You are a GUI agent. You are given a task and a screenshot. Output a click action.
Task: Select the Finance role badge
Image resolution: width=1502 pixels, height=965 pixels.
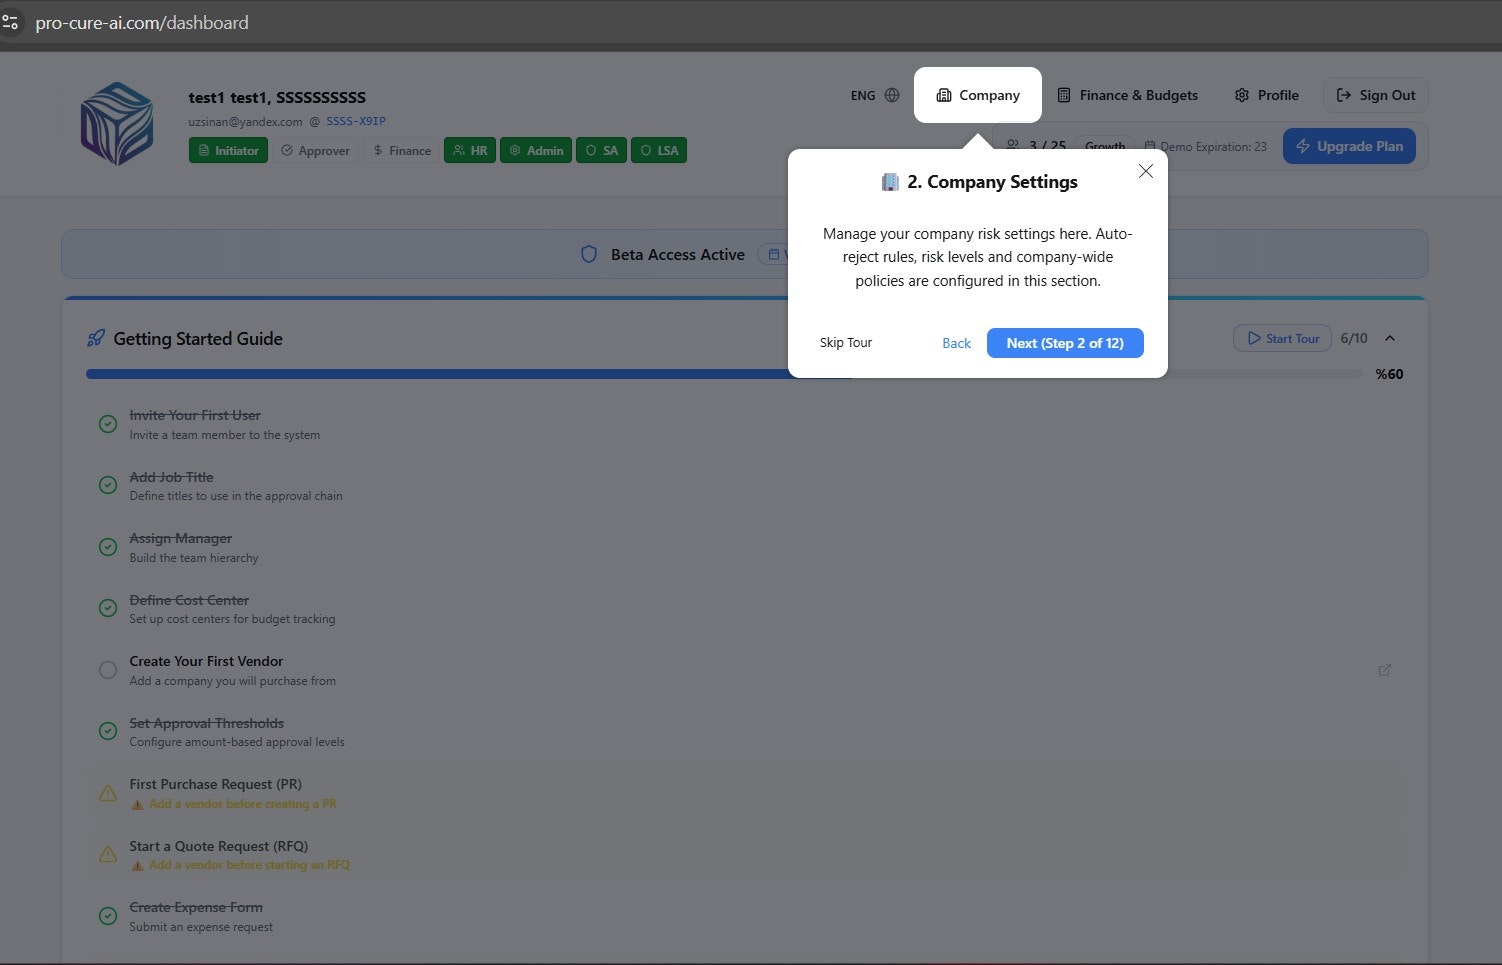(x=402, y=150)
